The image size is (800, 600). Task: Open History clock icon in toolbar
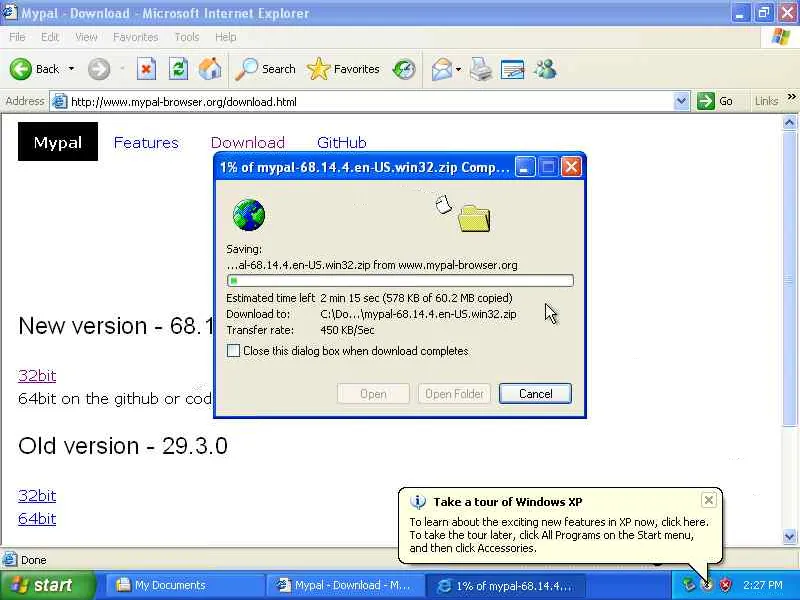(x=404, y=69)
